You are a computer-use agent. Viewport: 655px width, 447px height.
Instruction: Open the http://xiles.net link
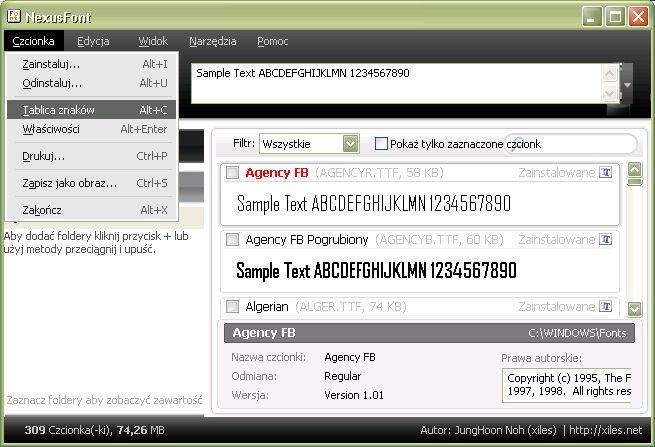click(x=605, y=430)
